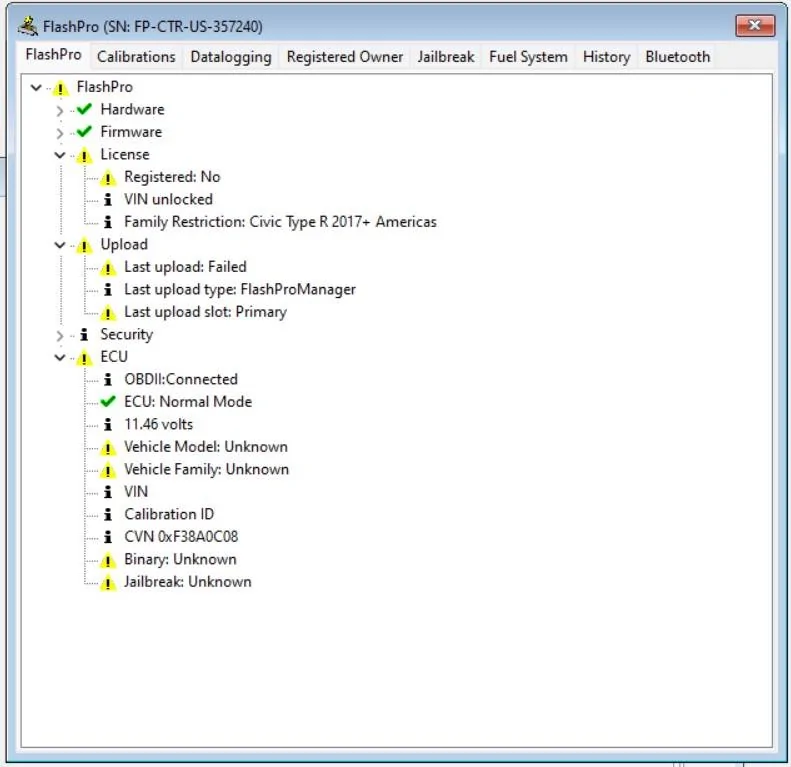Click the warning icon beside the ECU node
791x767 pixels.
pos(84,358)
